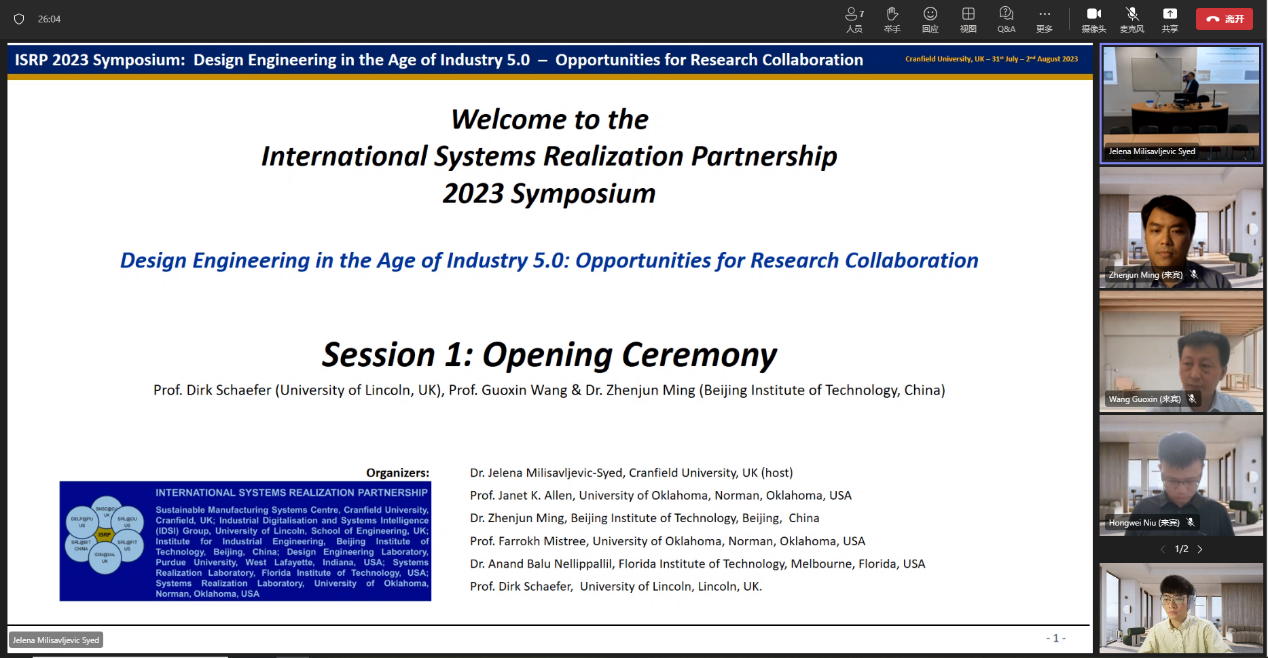Open the Q&A panel

coord(1006,18)
